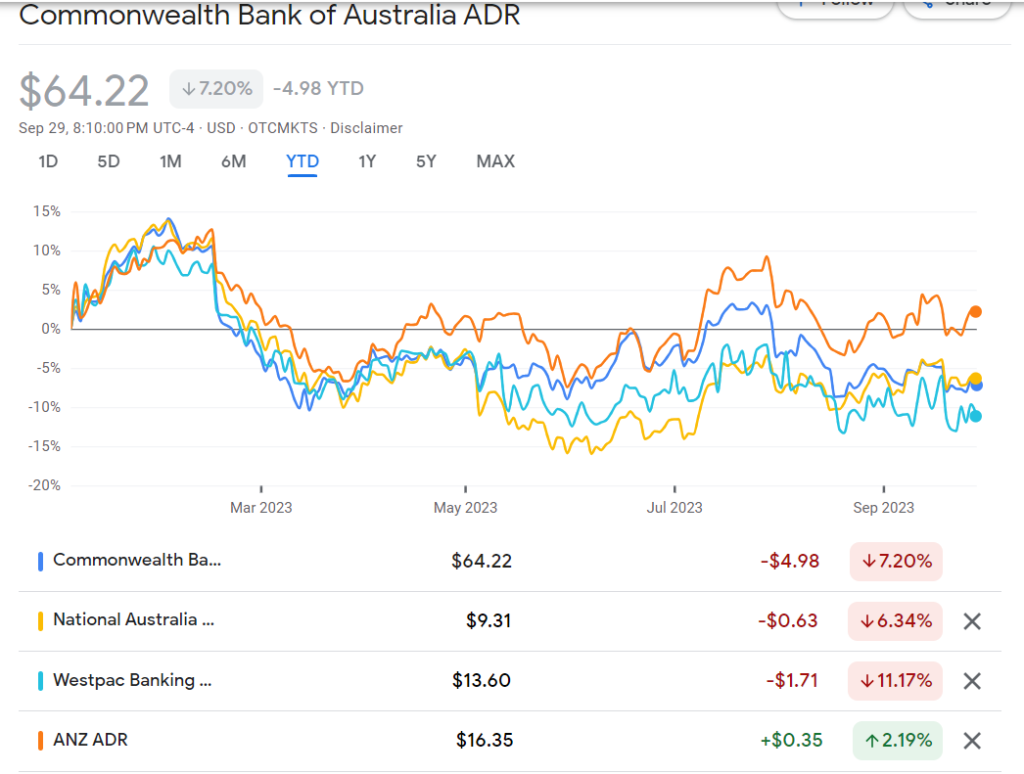Remove National Australia comparison with X
Image resolution: width=1024 pixels, height=774 pixels.
972,621
